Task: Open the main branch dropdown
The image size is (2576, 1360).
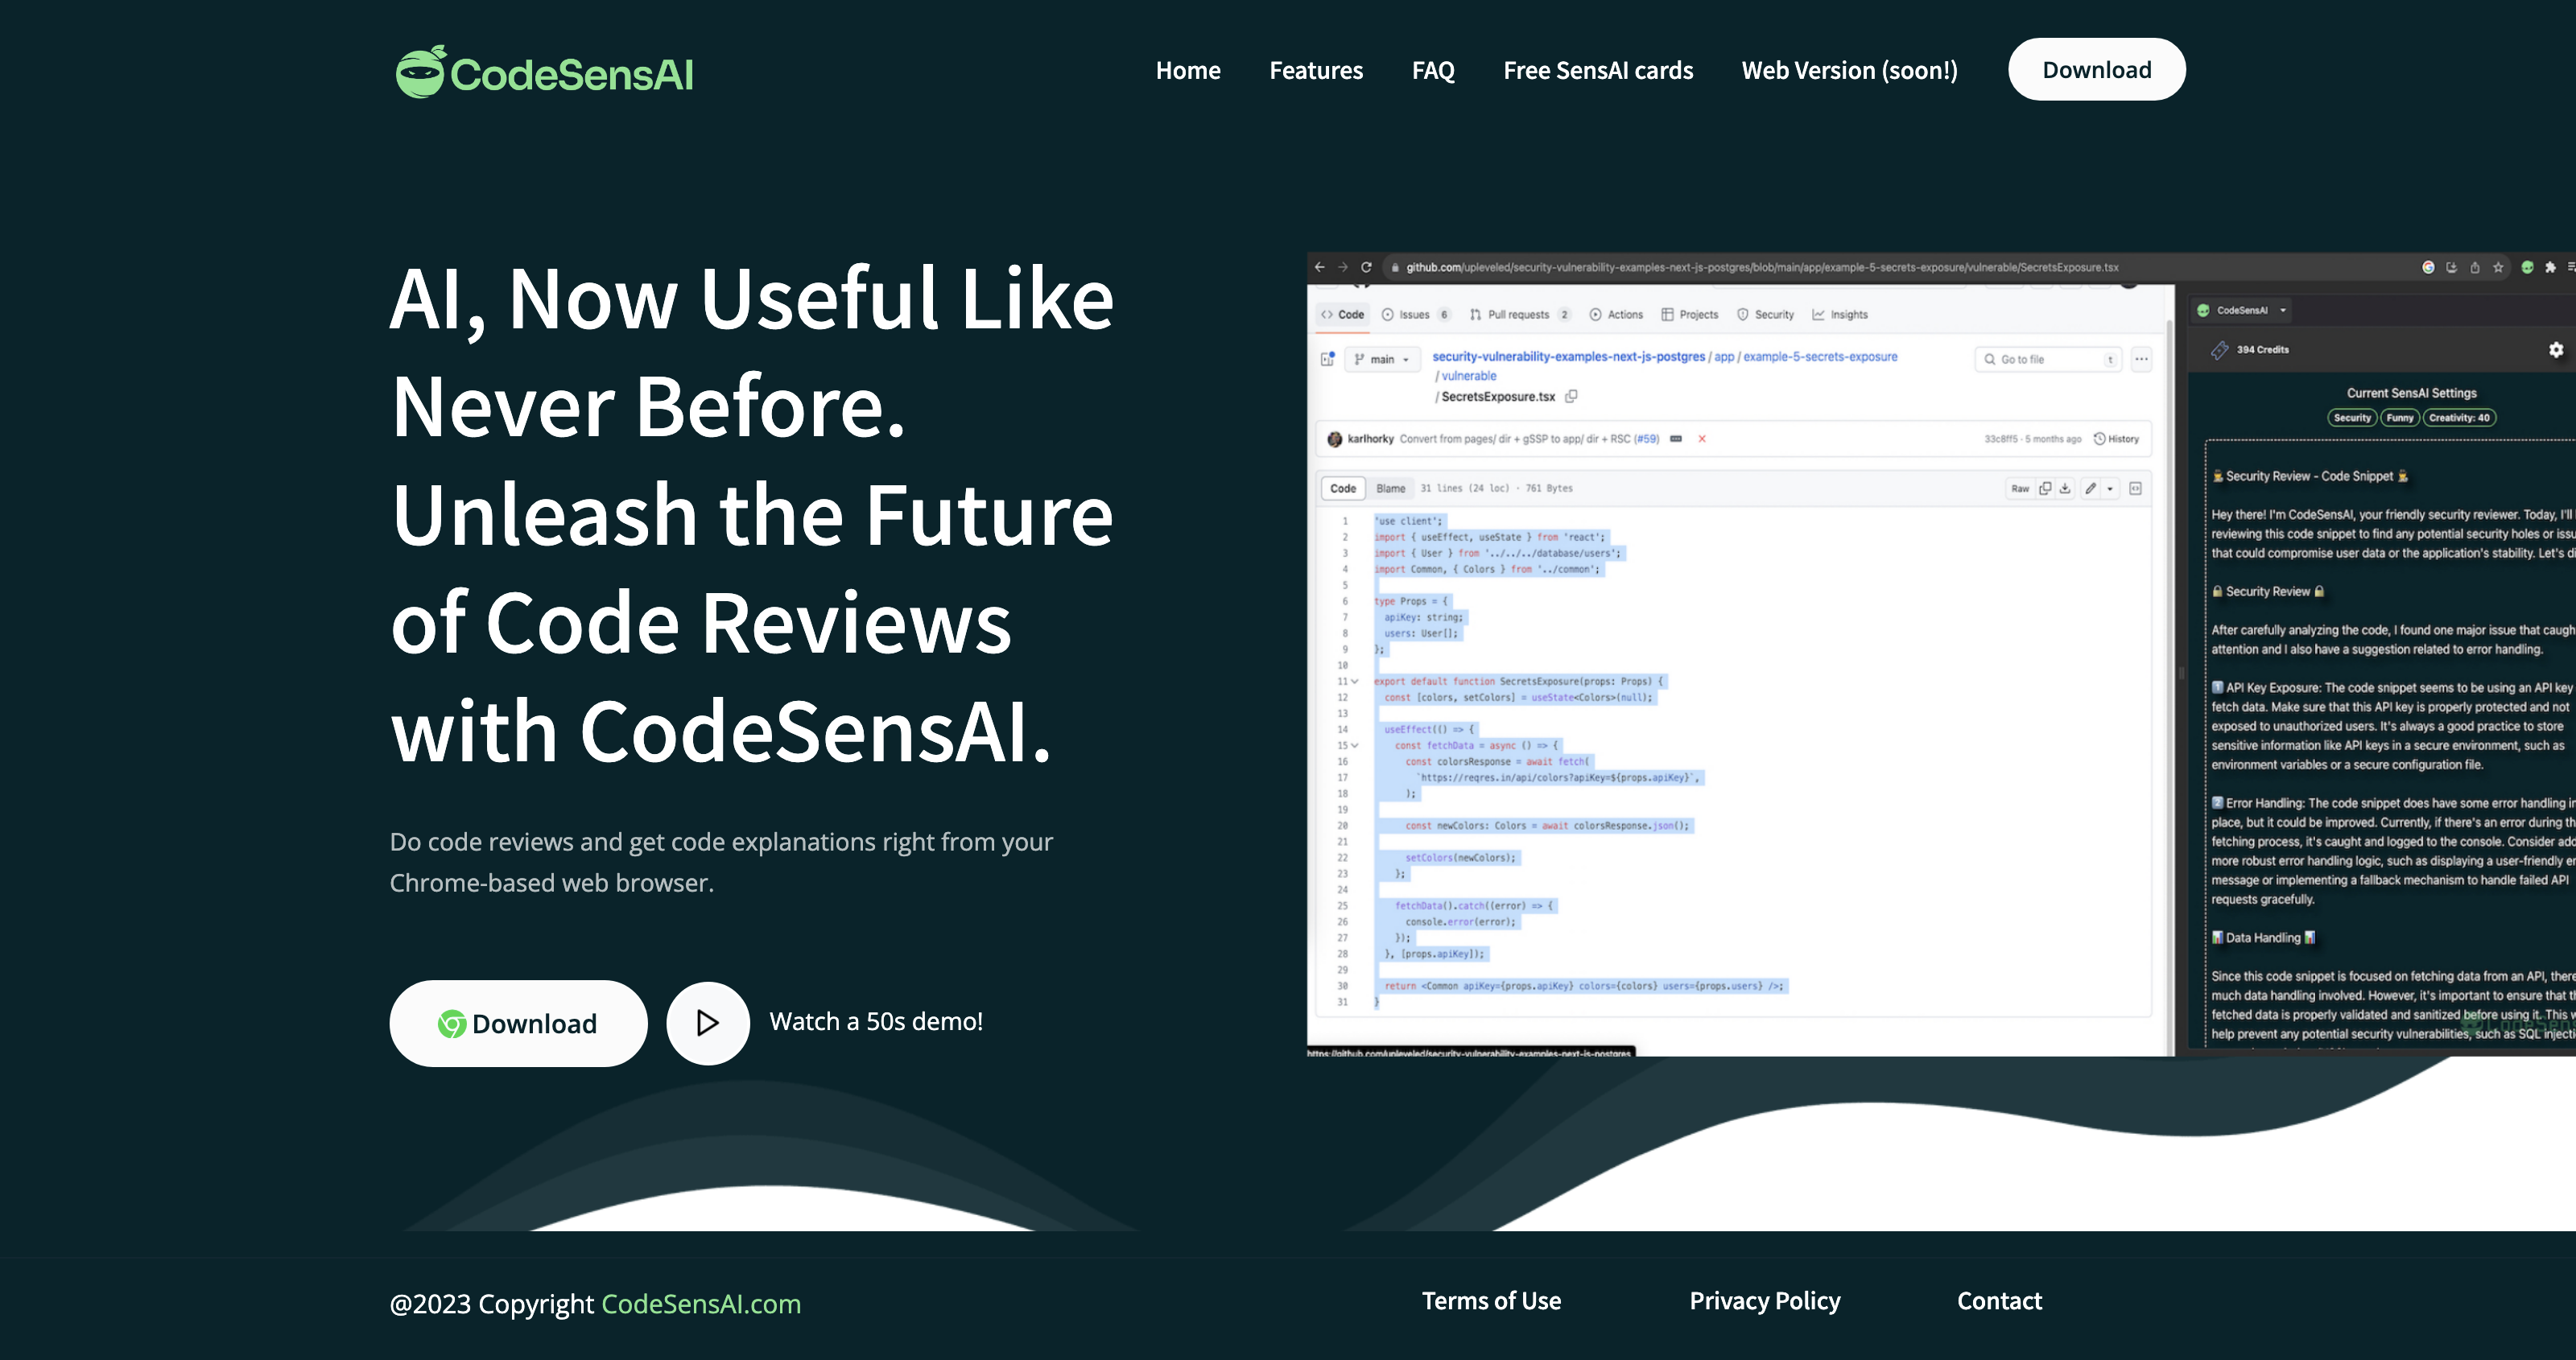Action: [x=1382, y=359]
